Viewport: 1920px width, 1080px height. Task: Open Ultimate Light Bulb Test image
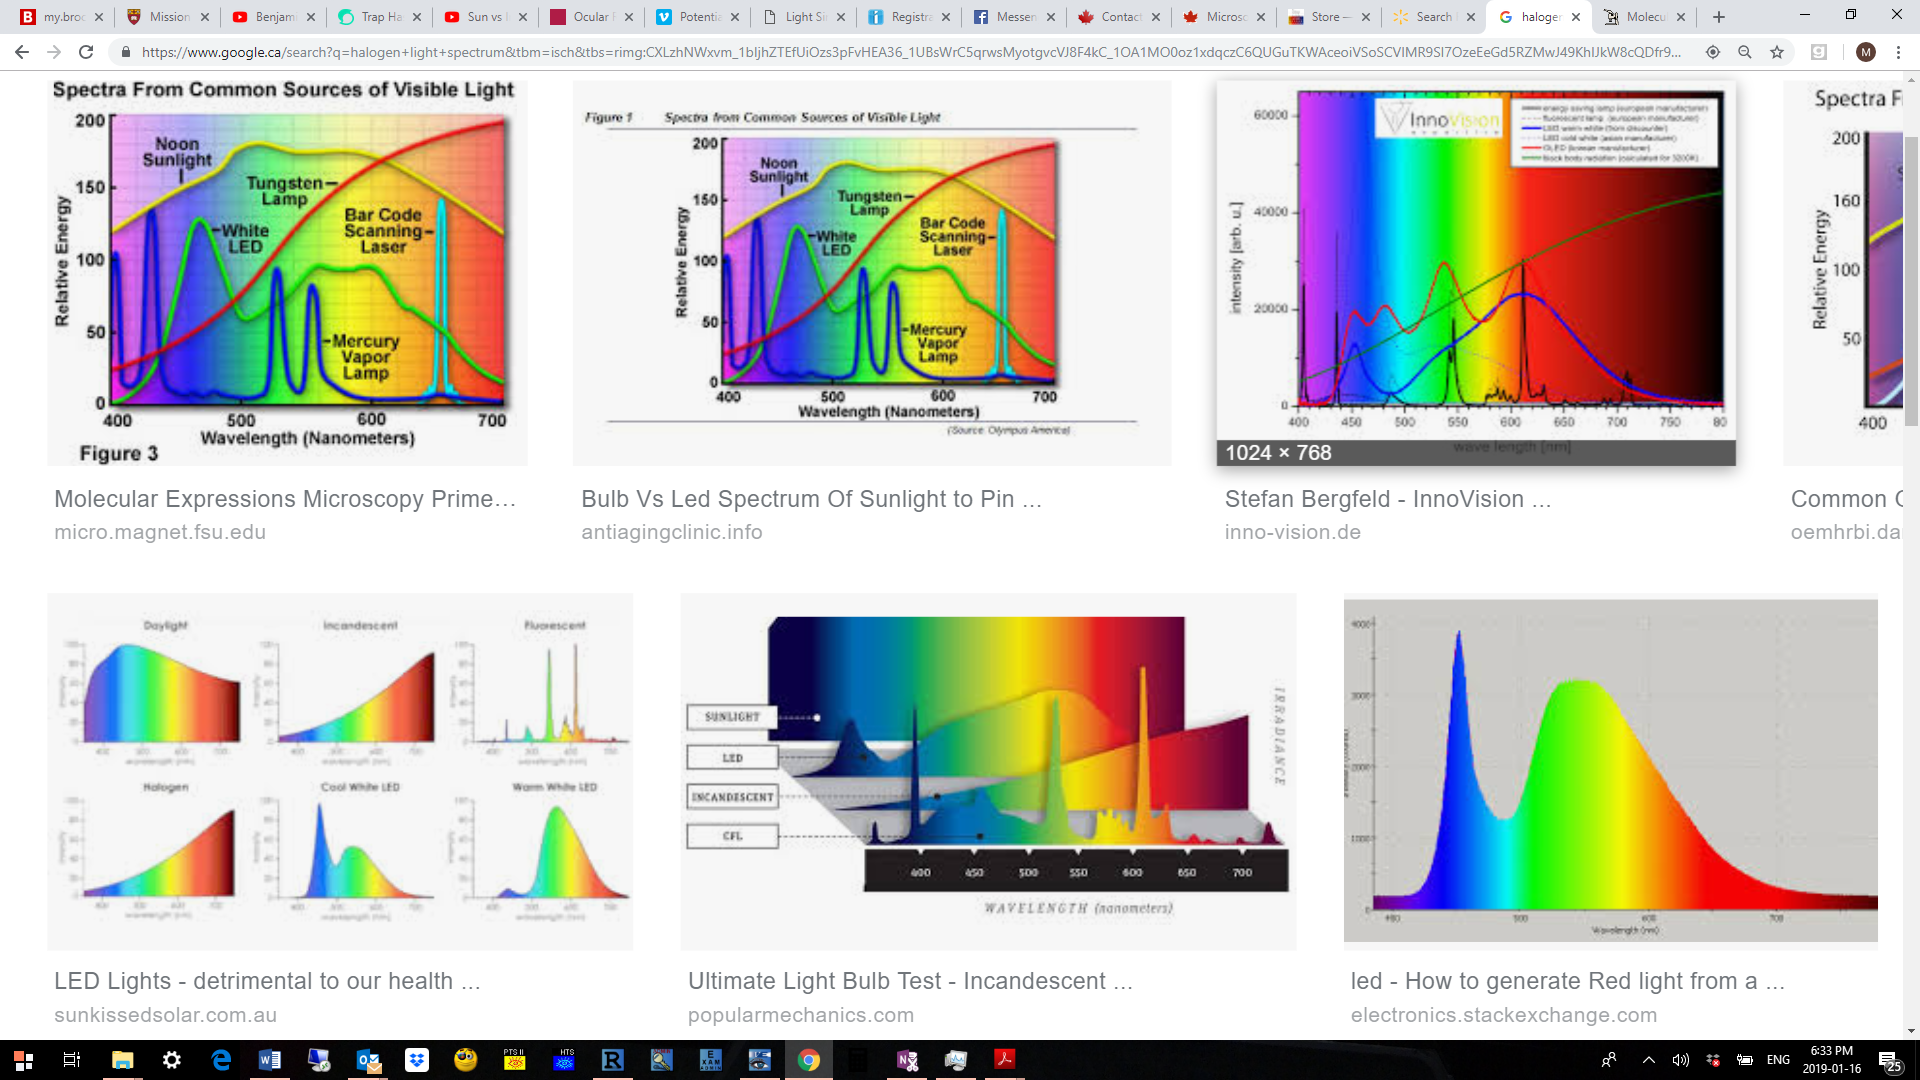988,771
